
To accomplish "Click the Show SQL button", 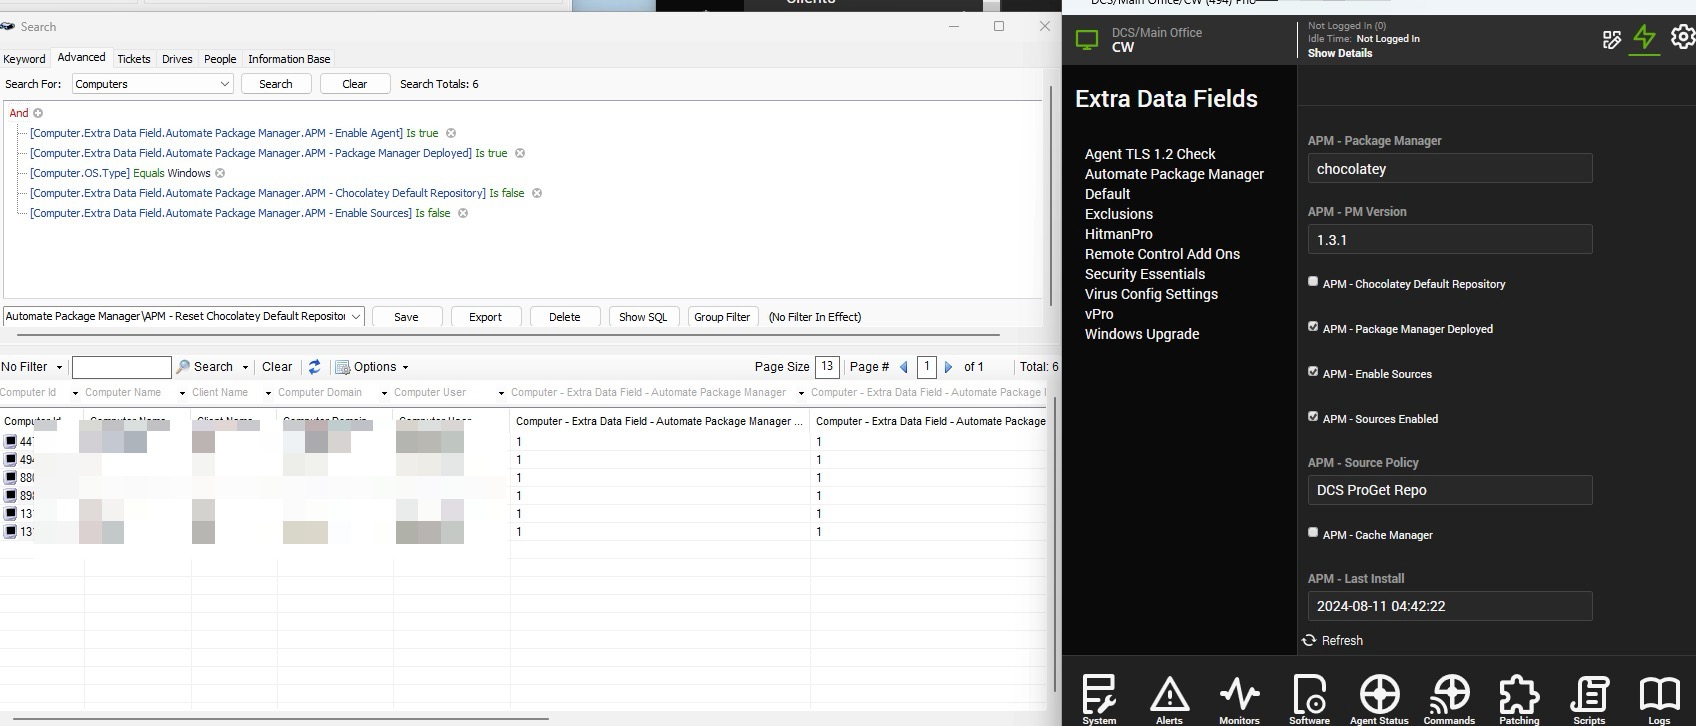I will (x=642, y=317).
